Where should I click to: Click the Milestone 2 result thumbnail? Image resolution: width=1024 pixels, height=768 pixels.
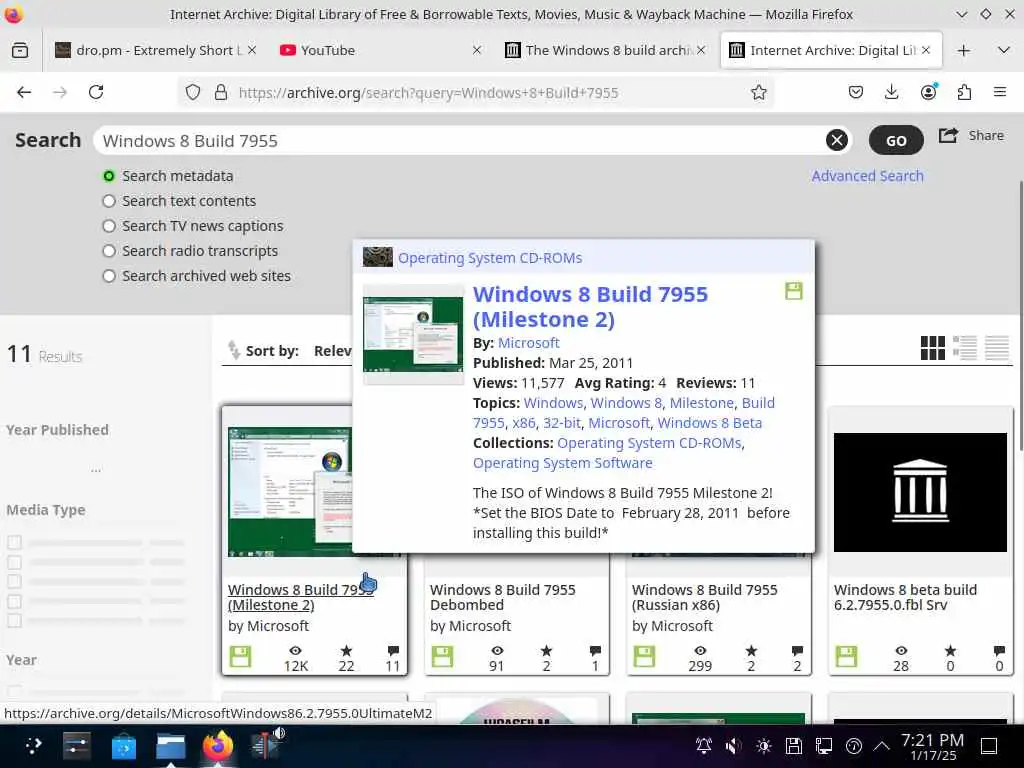pyautogui.click(x=289, y=492)
